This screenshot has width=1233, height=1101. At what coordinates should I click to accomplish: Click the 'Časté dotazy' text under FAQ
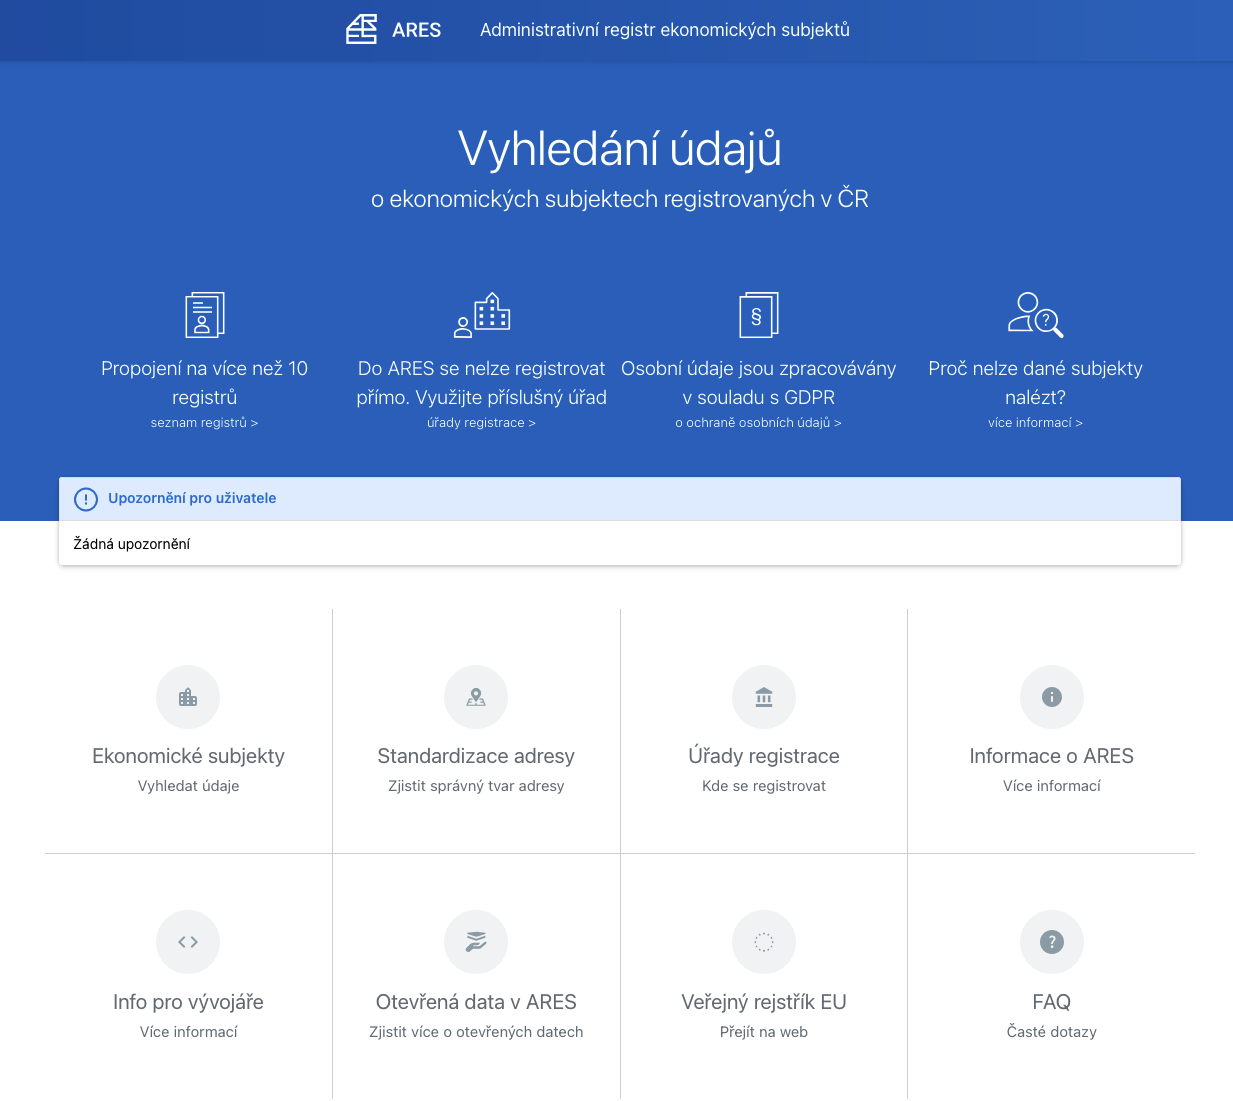tap(1052, 1032)
